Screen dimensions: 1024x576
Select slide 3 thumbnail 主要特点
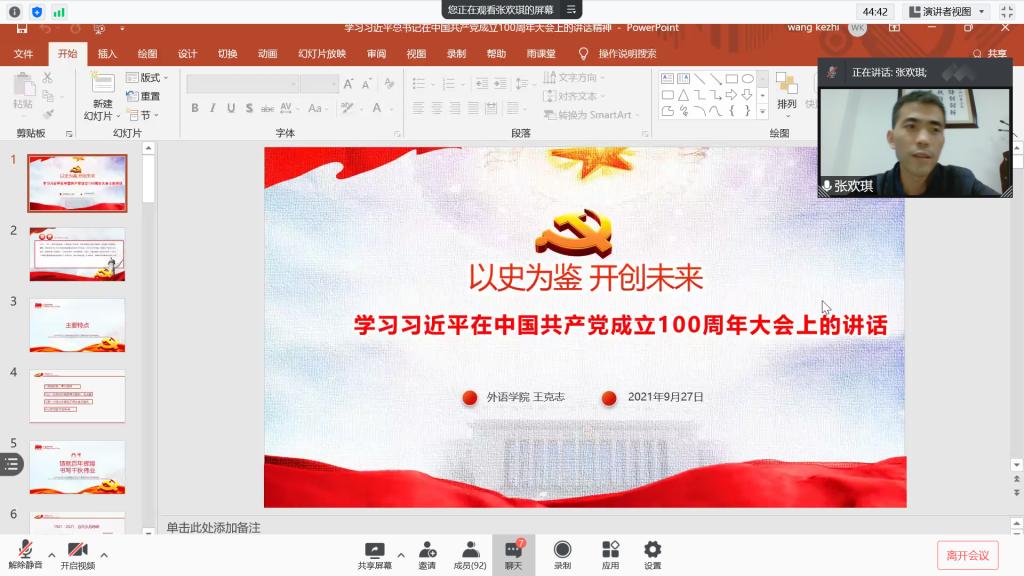click(x=77, y=325)
